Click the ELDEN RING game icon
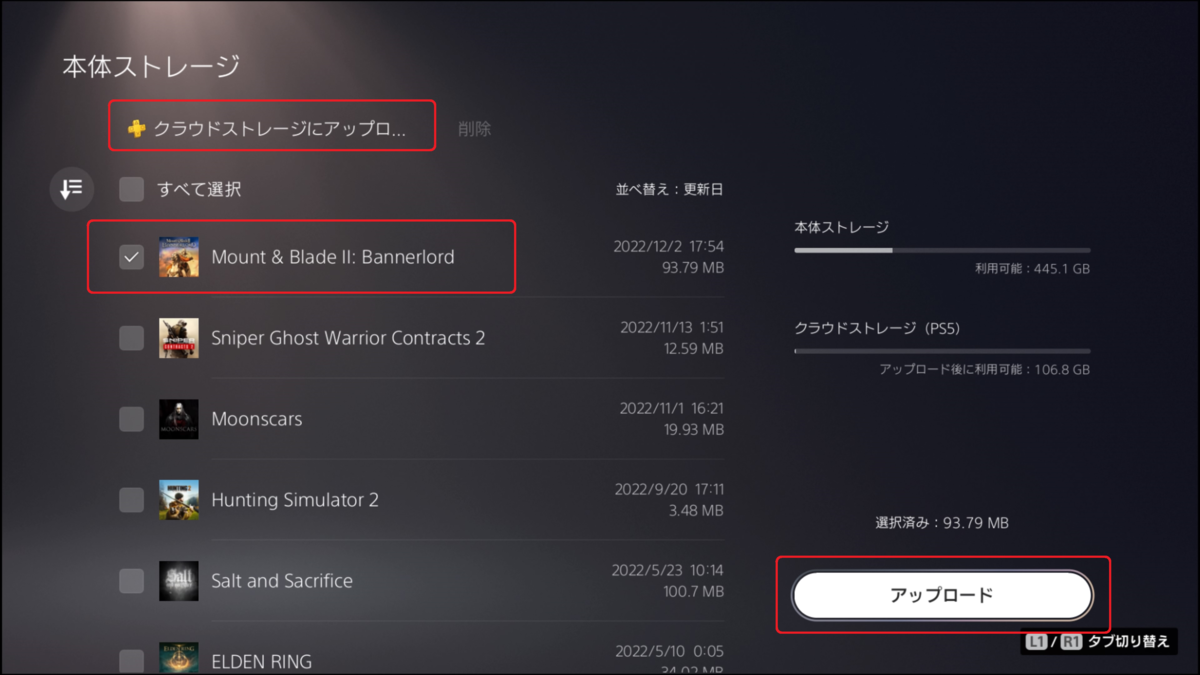The width and height of the screenshot is (1200, 675). click(x=179, y=658)
